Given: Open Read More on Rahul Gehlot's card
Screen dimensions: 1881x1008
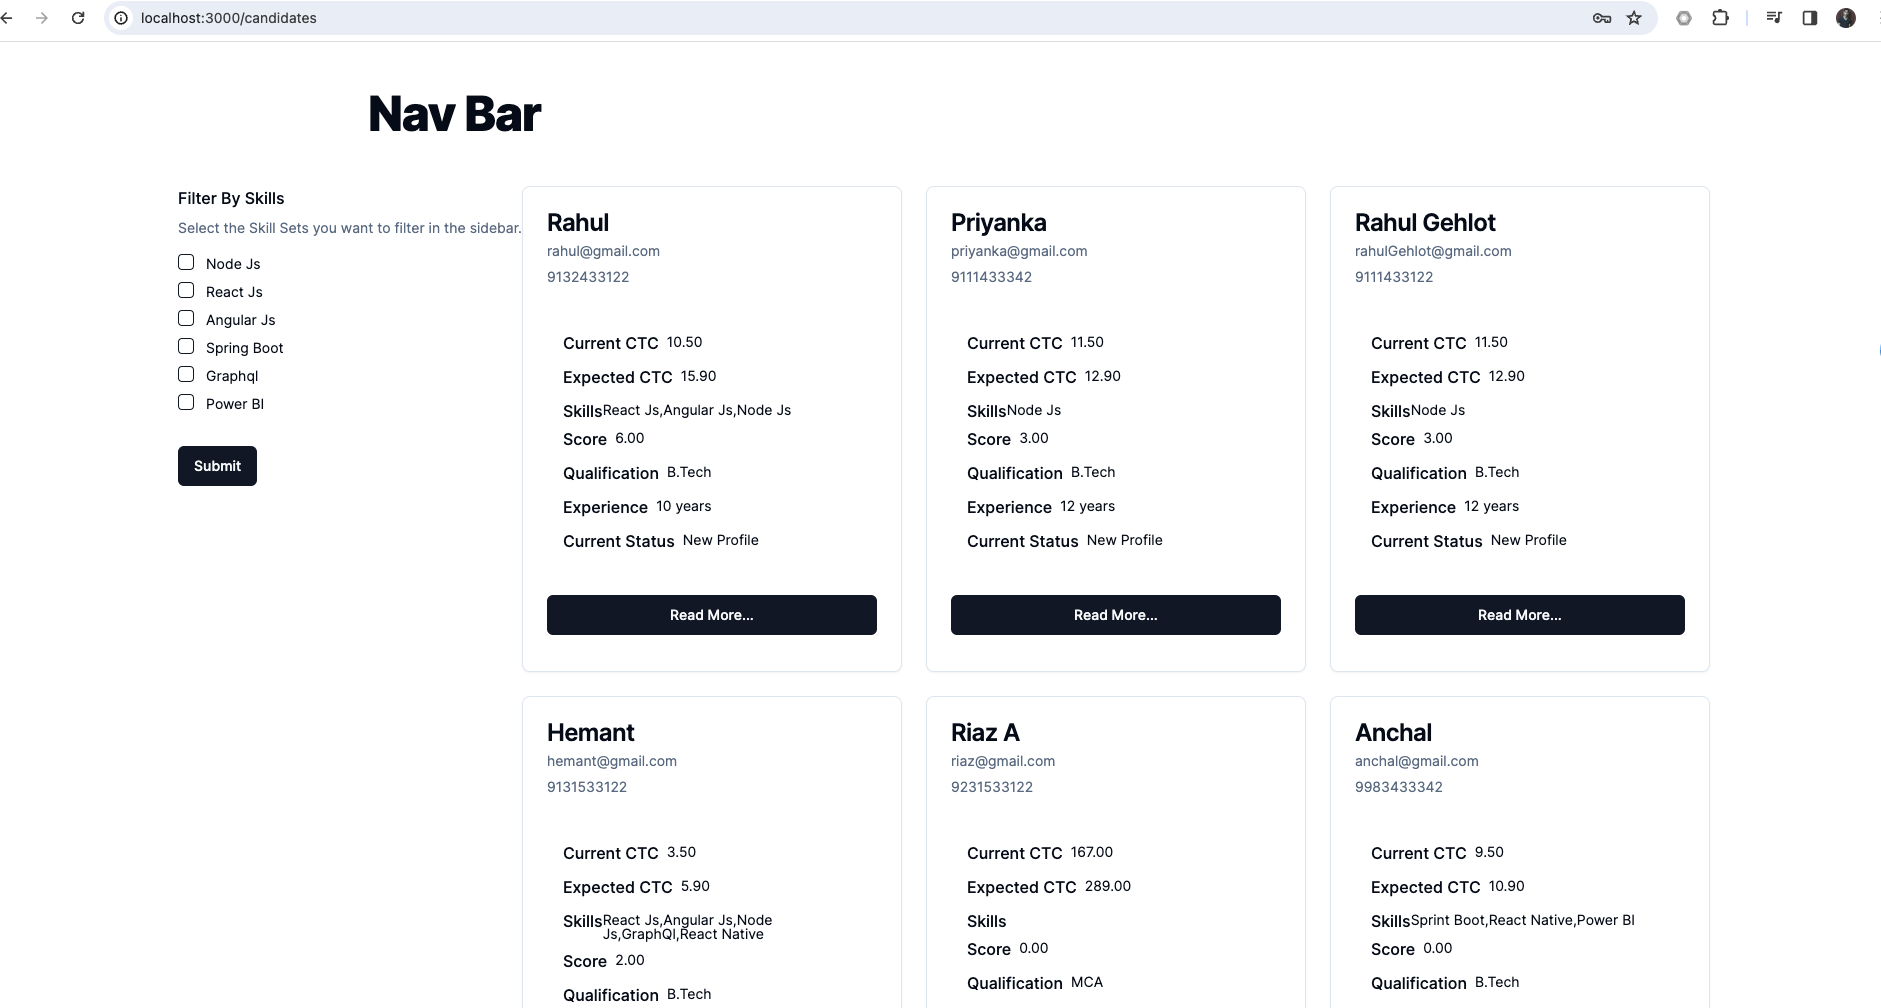Looking at the screenshot, I should pyautogui.click(x=1520, y=615).
